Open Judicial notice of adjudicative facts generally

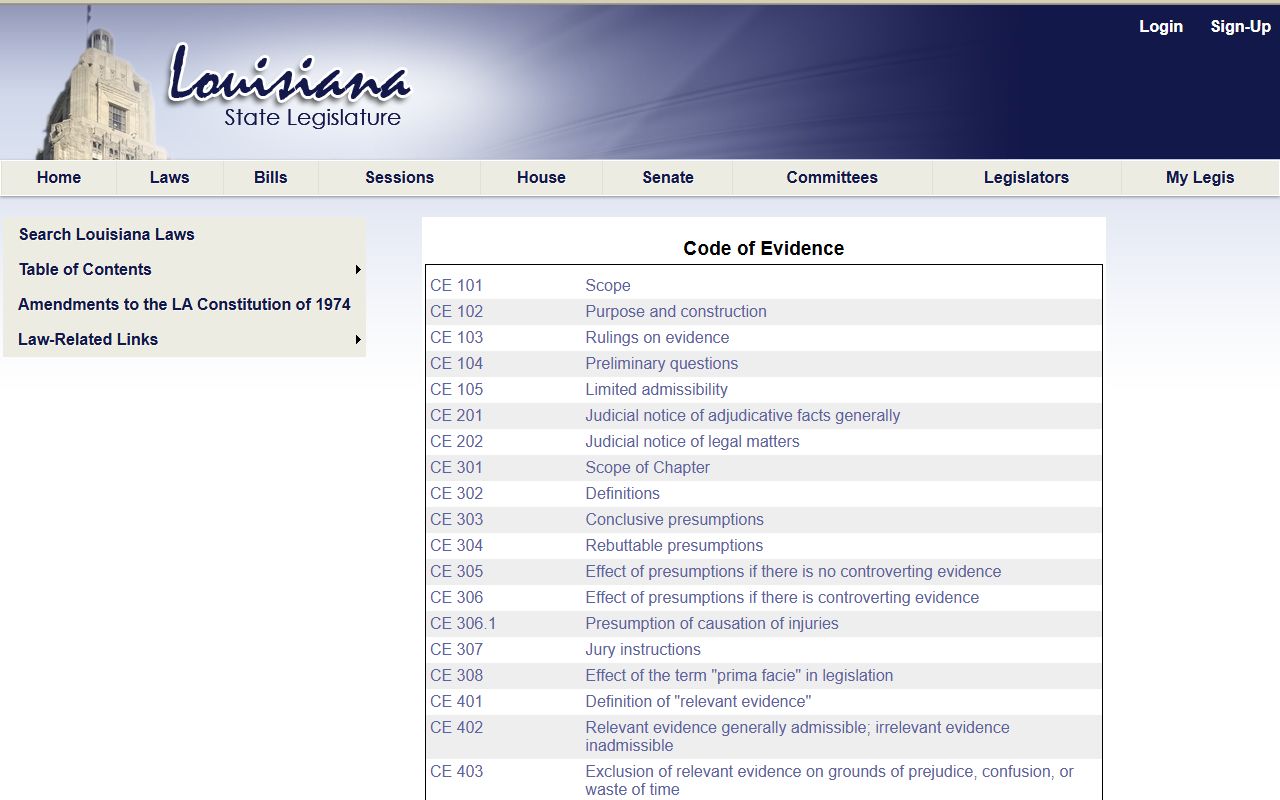coord(742,416)
